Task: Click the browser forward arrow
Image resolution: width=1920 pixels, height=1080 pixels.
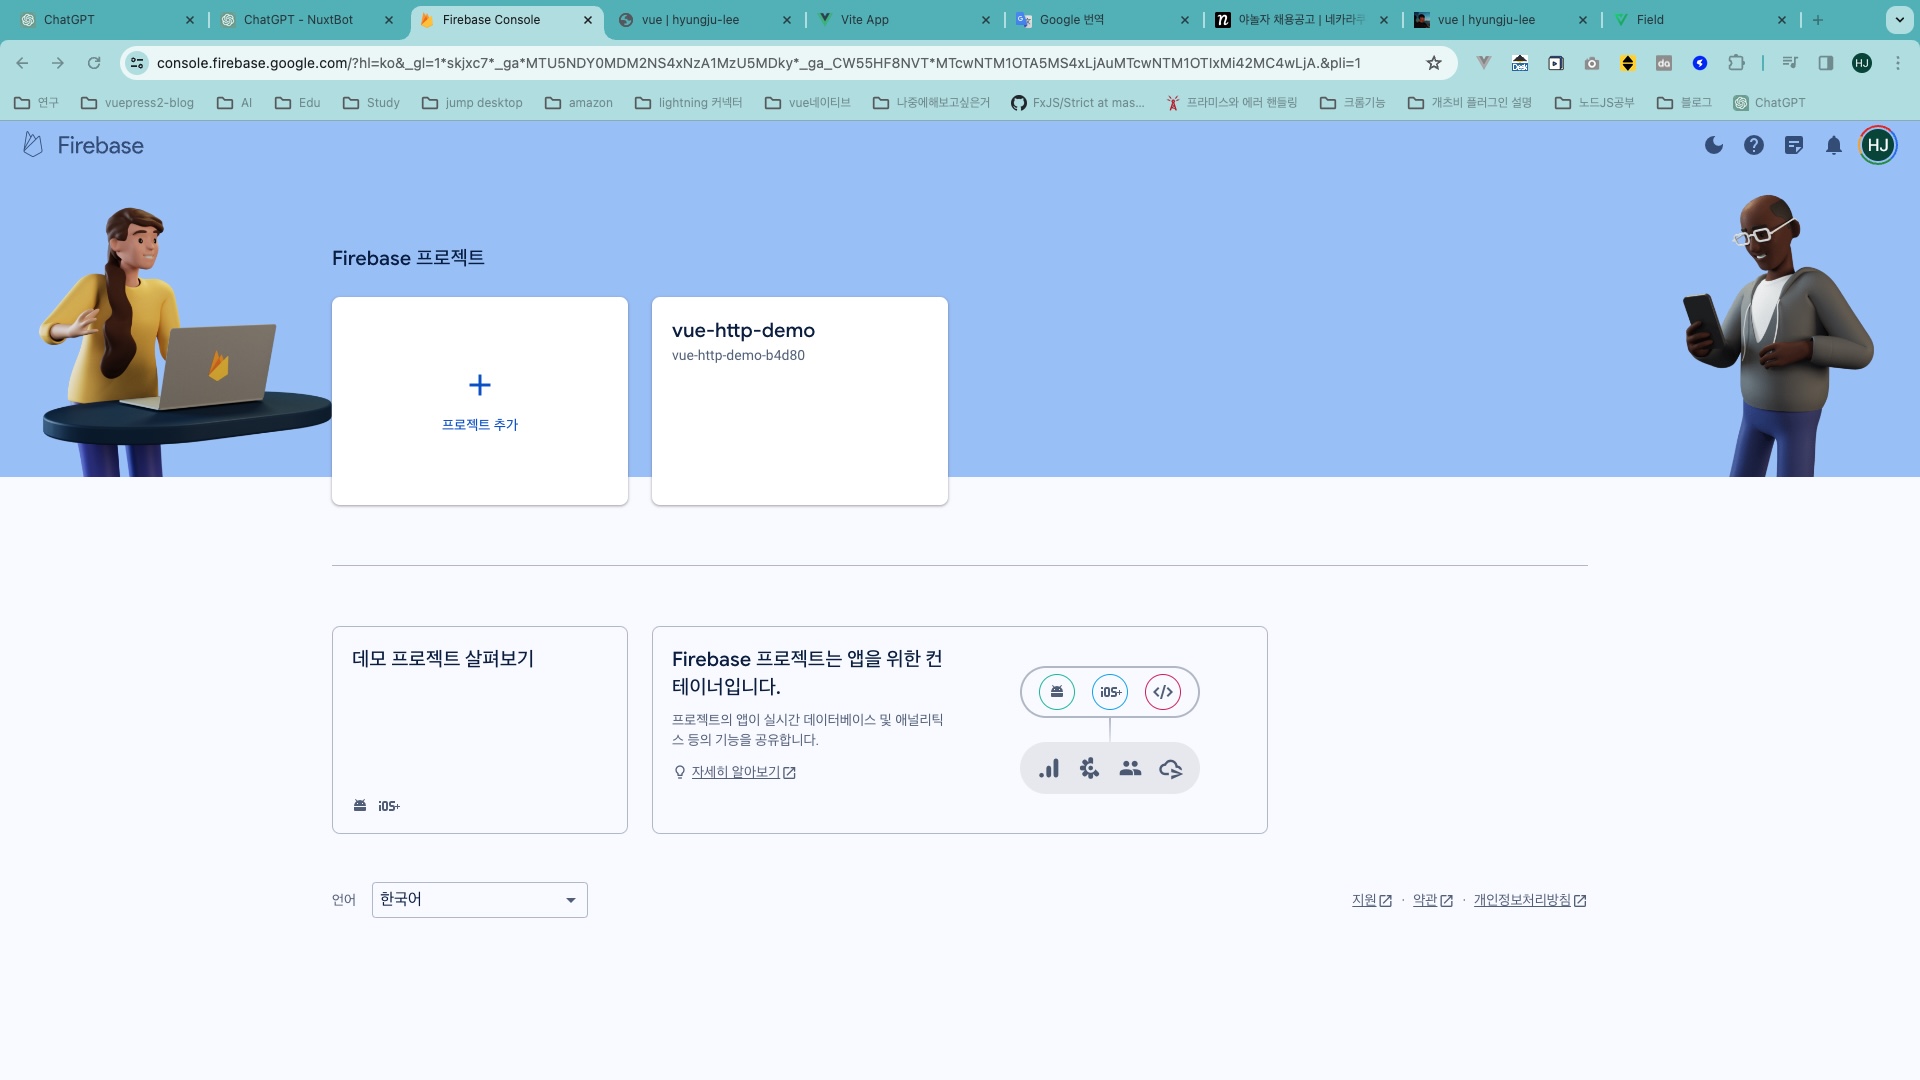Action: (58, 63)
